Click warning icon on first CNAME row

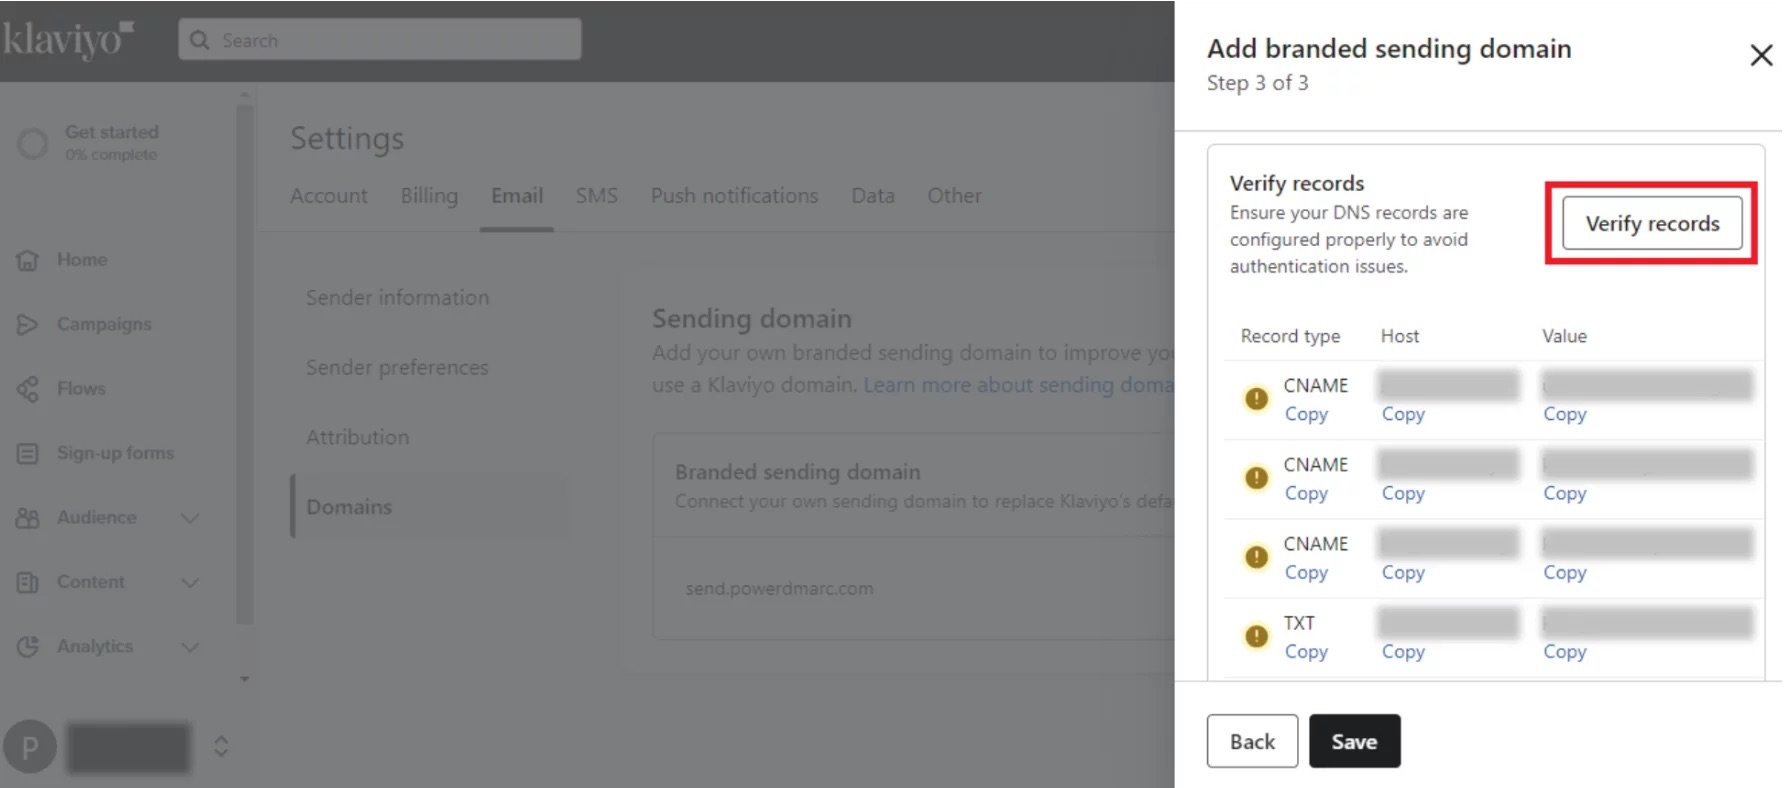coord(1256,399)
